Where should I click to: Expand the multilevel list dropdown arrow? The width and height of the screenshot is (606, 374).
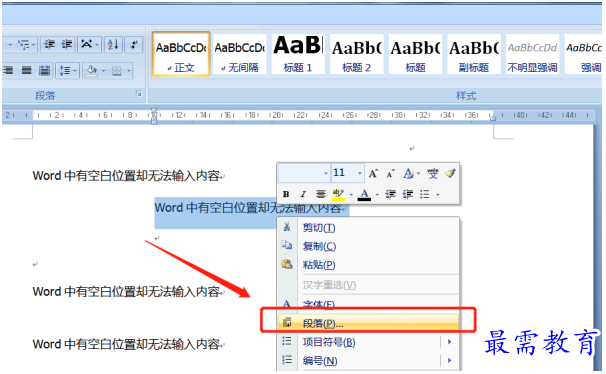pyautogui.click(x=34, y=45)
